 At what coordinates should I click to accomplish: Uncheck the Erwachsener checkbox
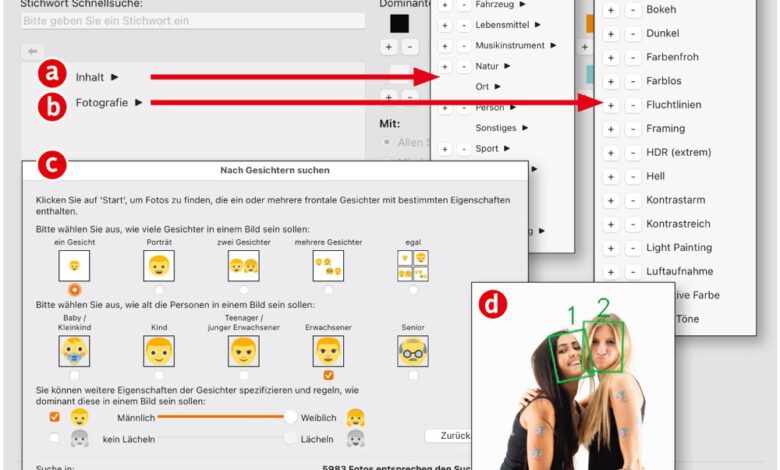[328, 375]
